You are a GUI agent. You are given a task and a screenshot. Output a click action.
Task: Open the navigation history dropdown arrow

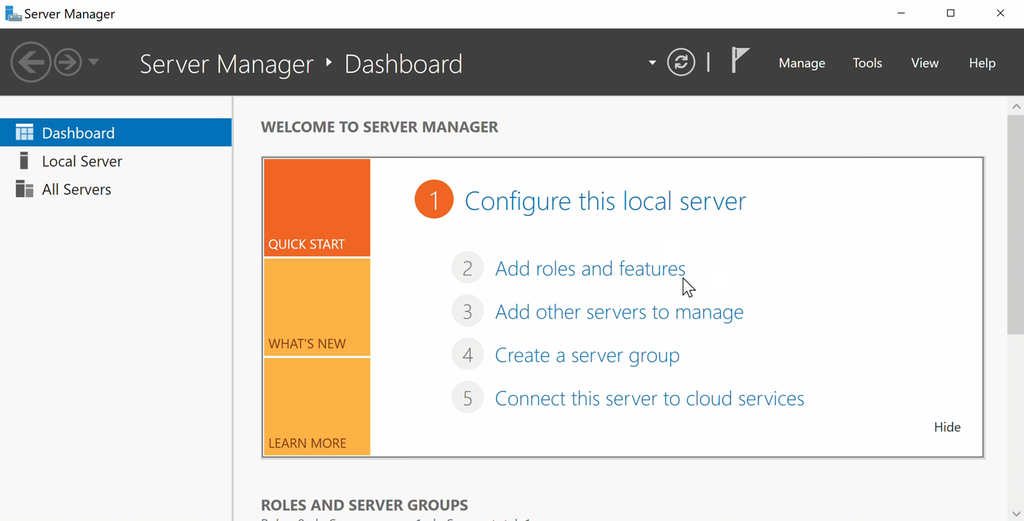point(93,62)
